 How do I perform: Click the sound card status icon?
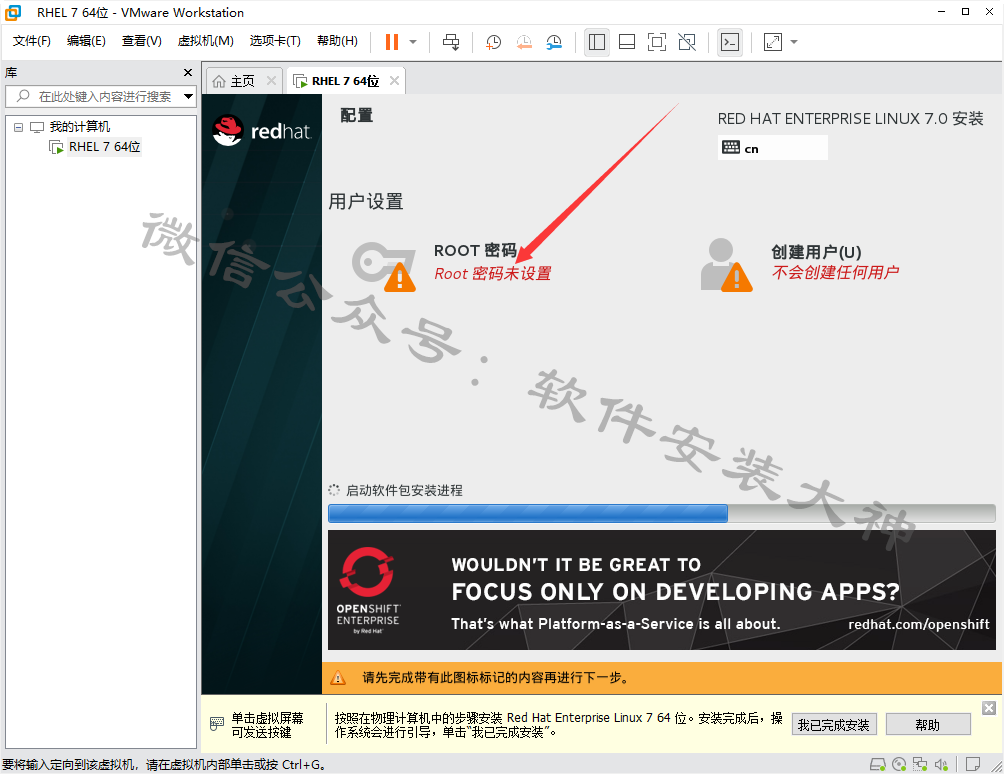pos(941,764)
